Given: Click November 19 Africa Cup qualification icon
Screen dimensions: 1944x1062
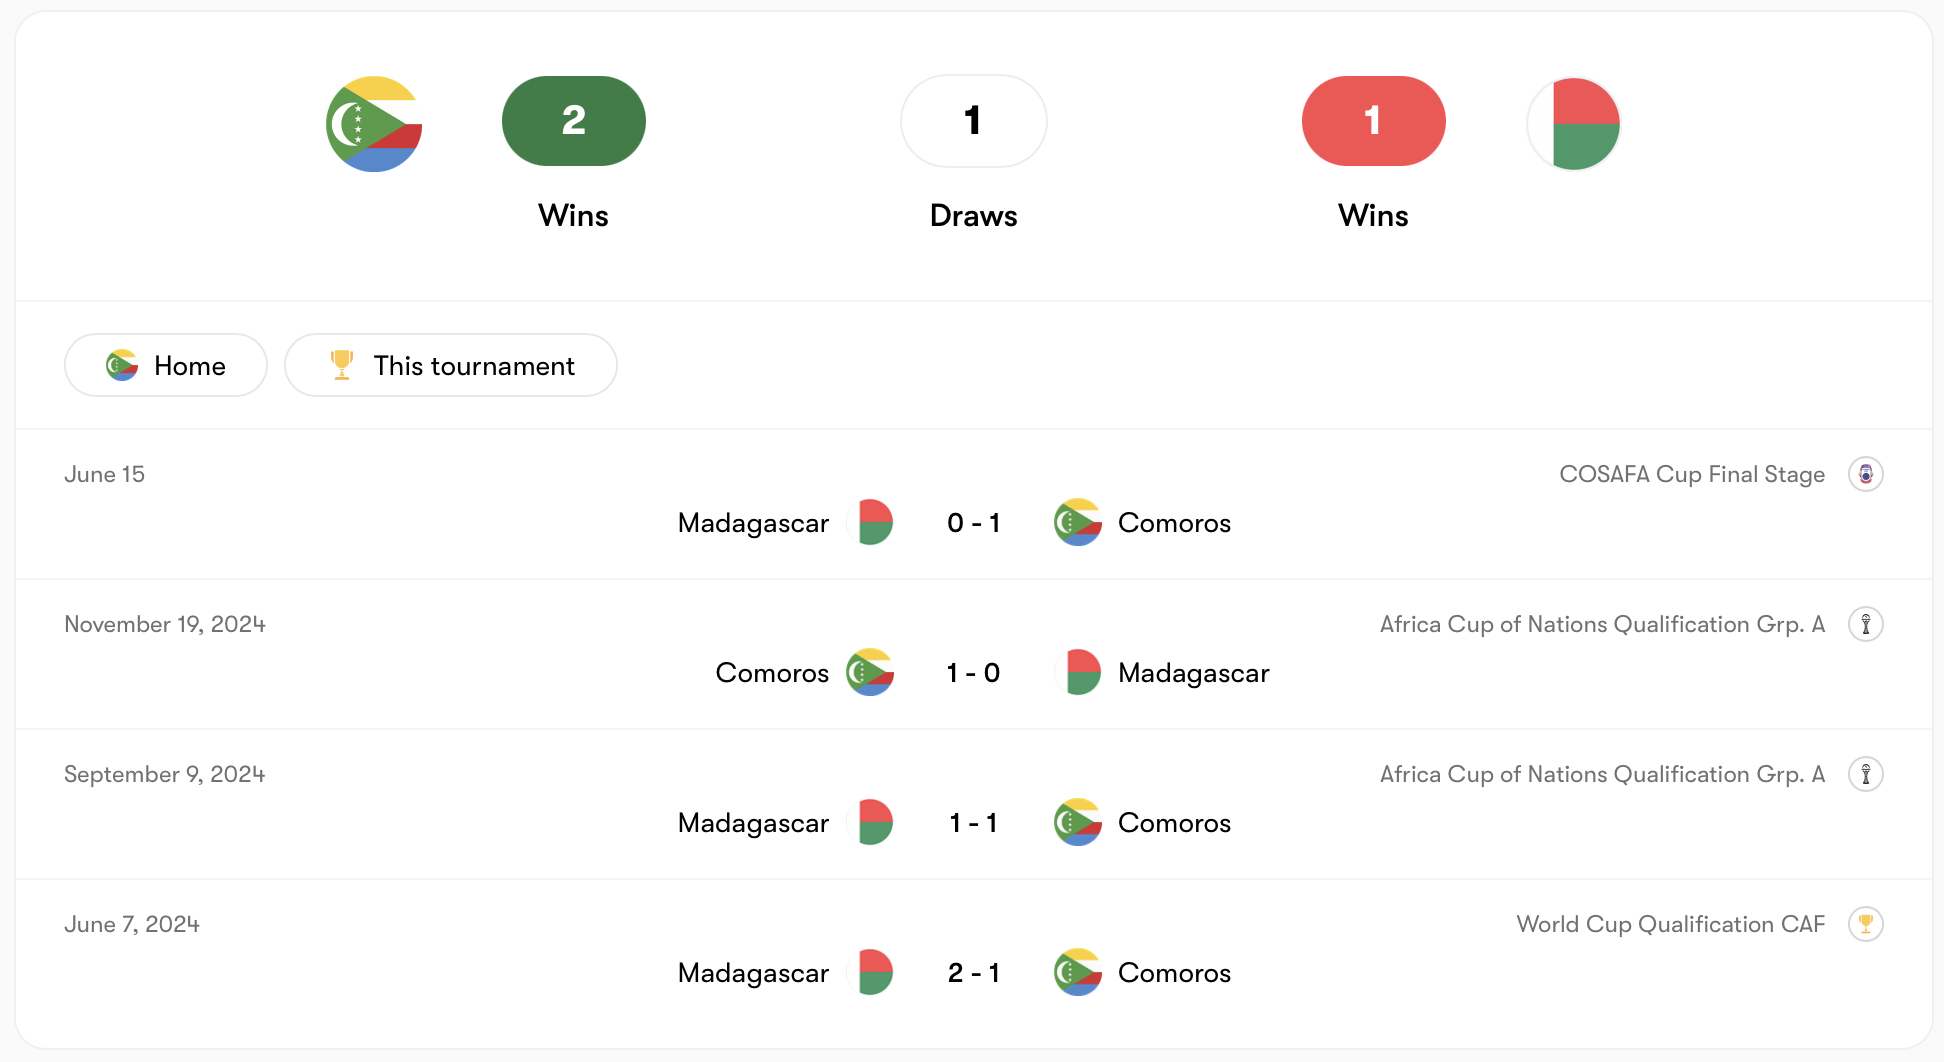Looking at the screenshot, I should [1865, 624].
